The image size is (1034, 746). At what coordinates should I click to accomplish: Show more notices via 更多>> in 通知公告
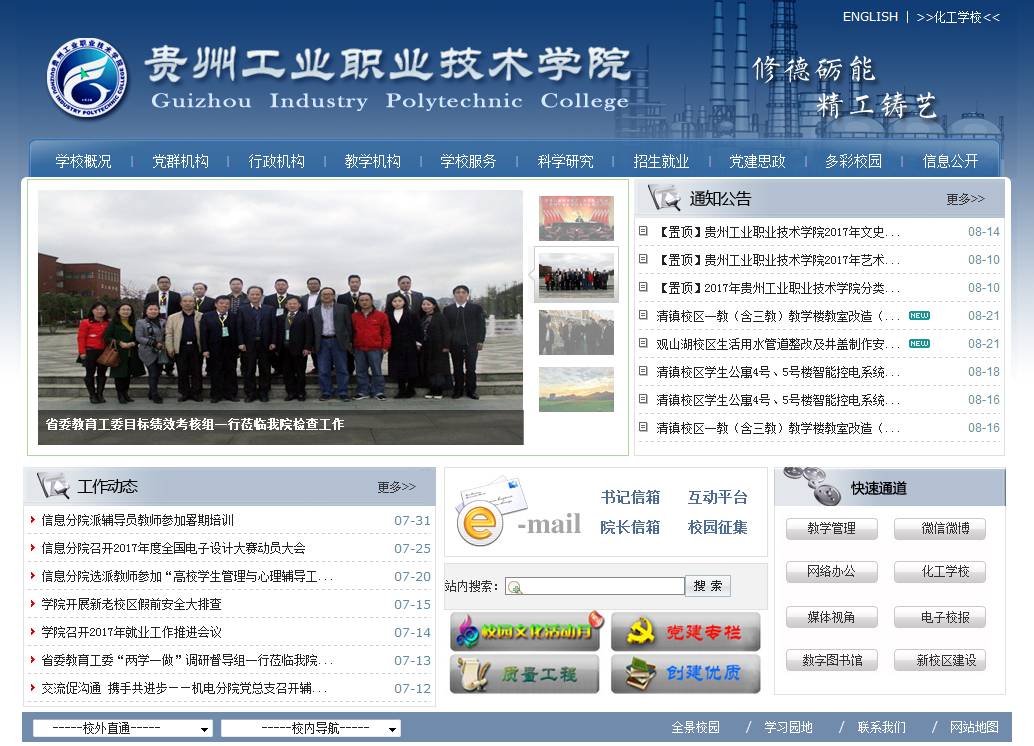pyautogui.click(x=965, y=199)
